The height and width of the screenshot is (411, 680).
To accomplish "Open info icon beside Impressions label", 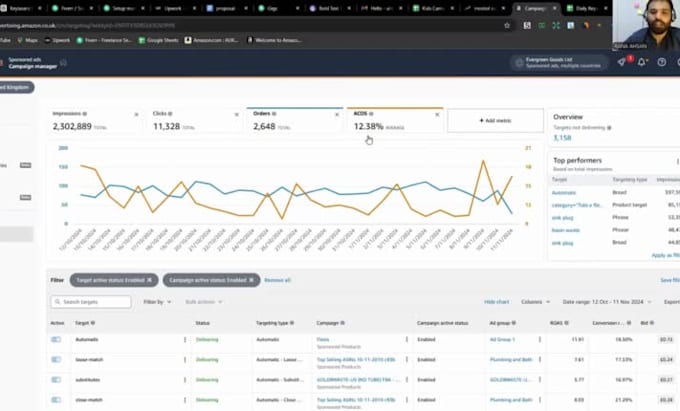I will click(85, 114).
